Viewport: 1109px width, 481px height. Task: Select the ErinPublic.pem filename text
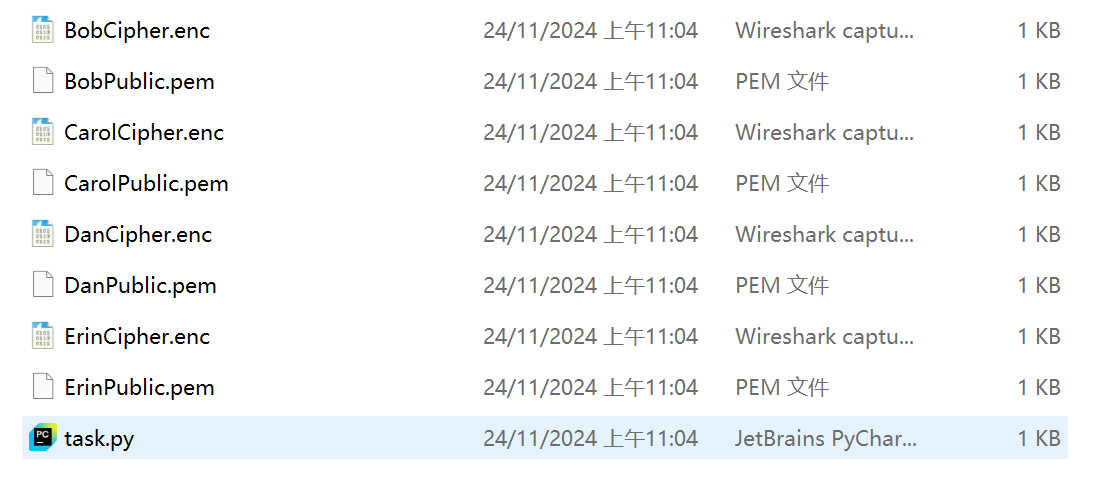tap(139, 387)
